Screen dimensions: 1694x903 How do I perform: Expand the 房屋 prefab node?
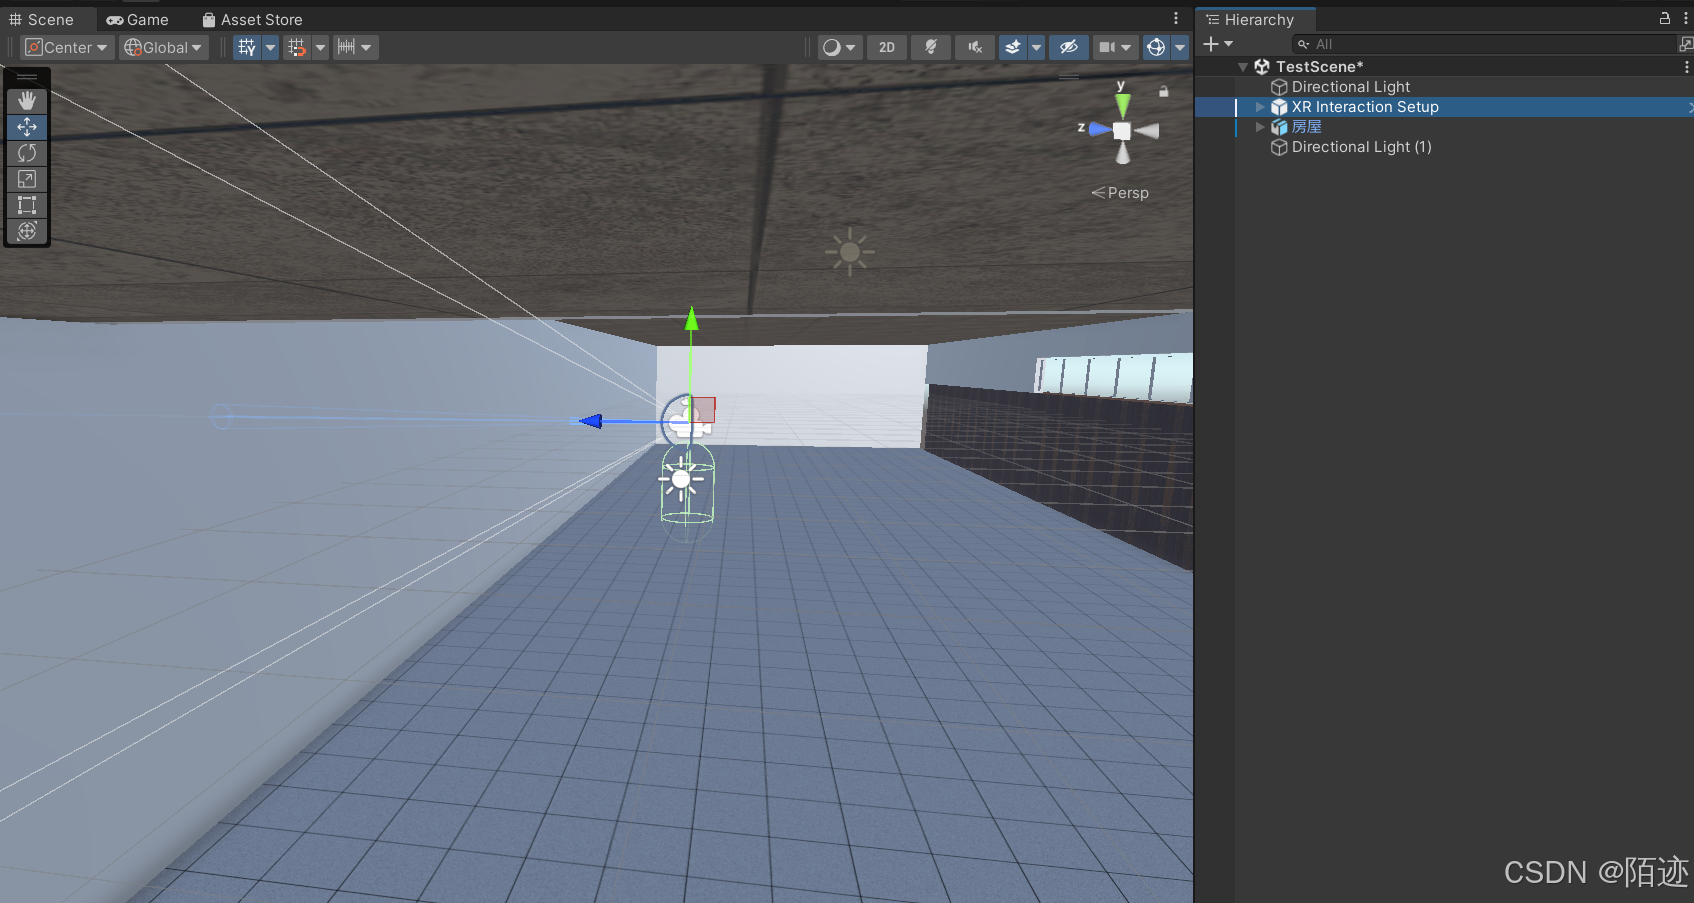tap(1260, 127)
